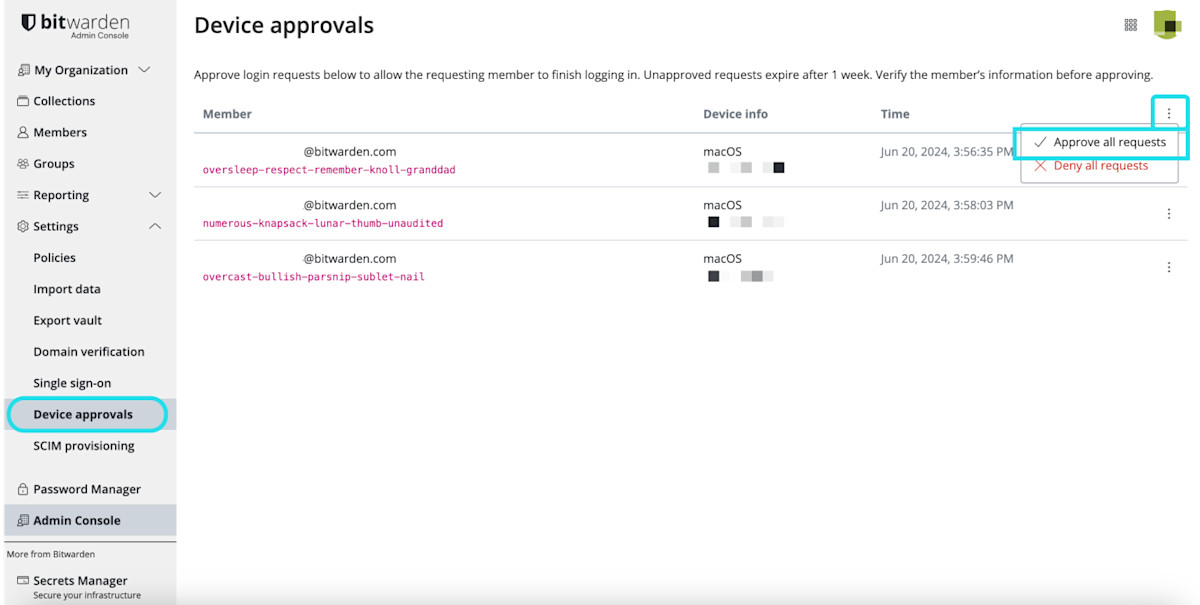Open the app switcher grid icon

tap(1131, 25)
